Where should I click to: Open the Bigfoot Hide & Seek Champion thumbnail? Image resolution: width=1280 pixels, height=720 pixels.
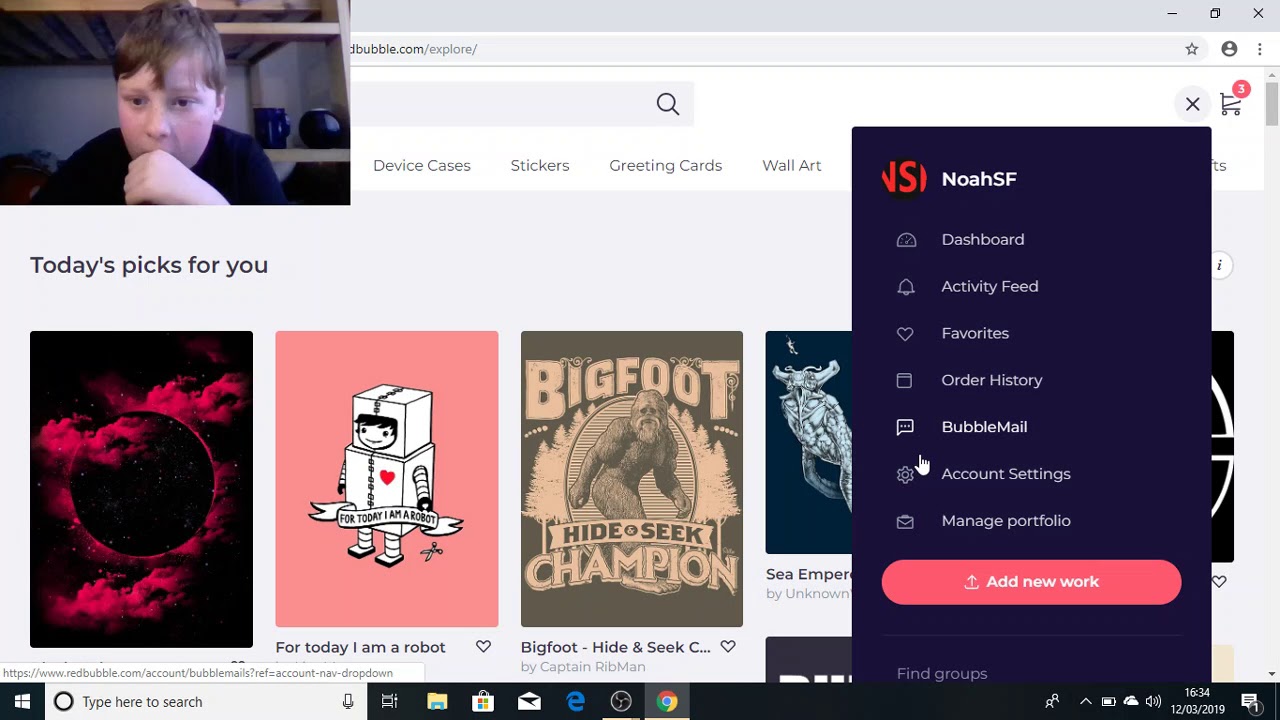(x=632, y=479)
